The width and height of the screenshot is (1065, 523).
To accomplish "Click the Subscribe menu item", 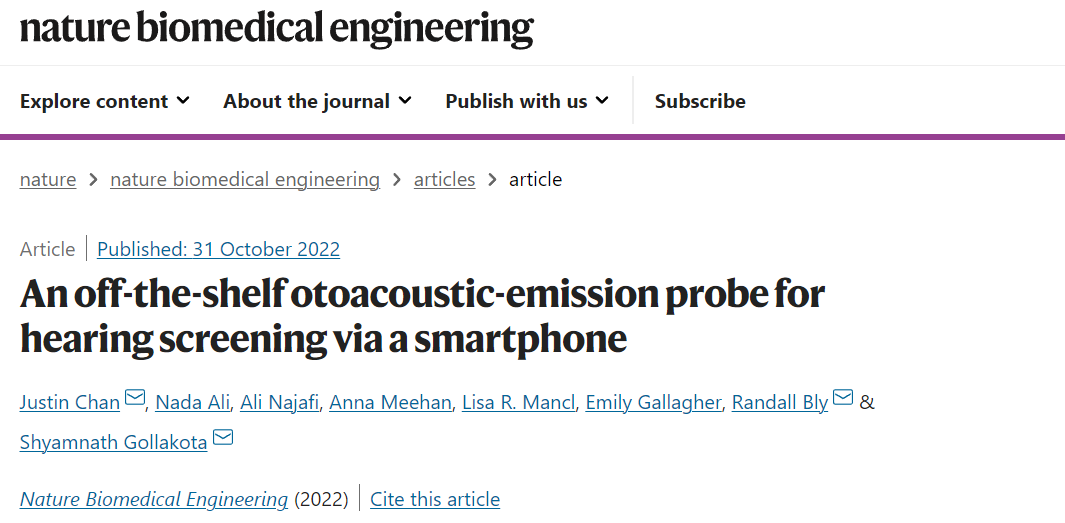I will [700, 101].
